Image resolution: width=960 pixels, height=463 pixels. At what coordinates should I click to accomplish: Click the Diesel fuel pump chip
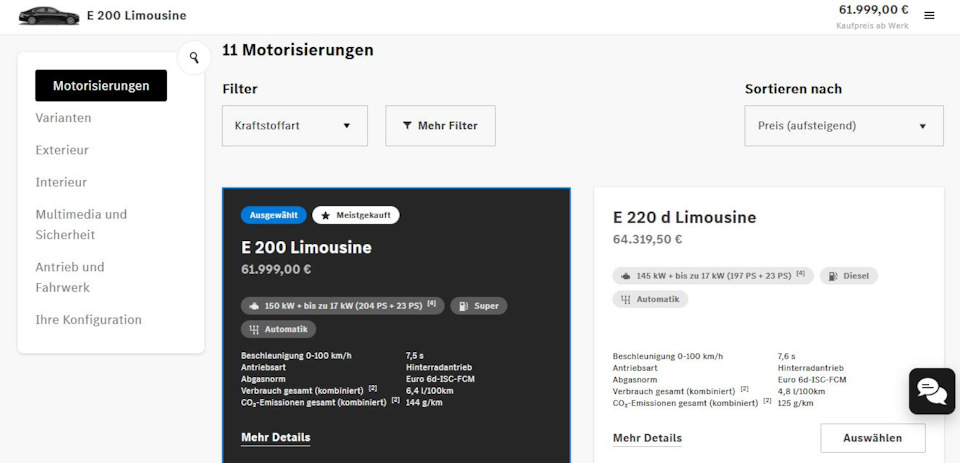click(849, 276)
